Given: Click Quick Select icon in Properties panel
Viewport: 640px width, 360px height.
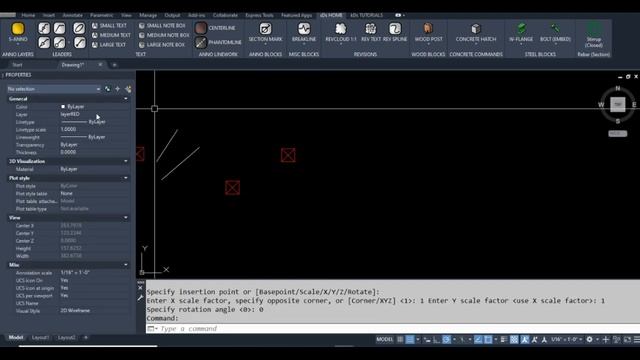Looking at the screenshot, I should (128, 89).
